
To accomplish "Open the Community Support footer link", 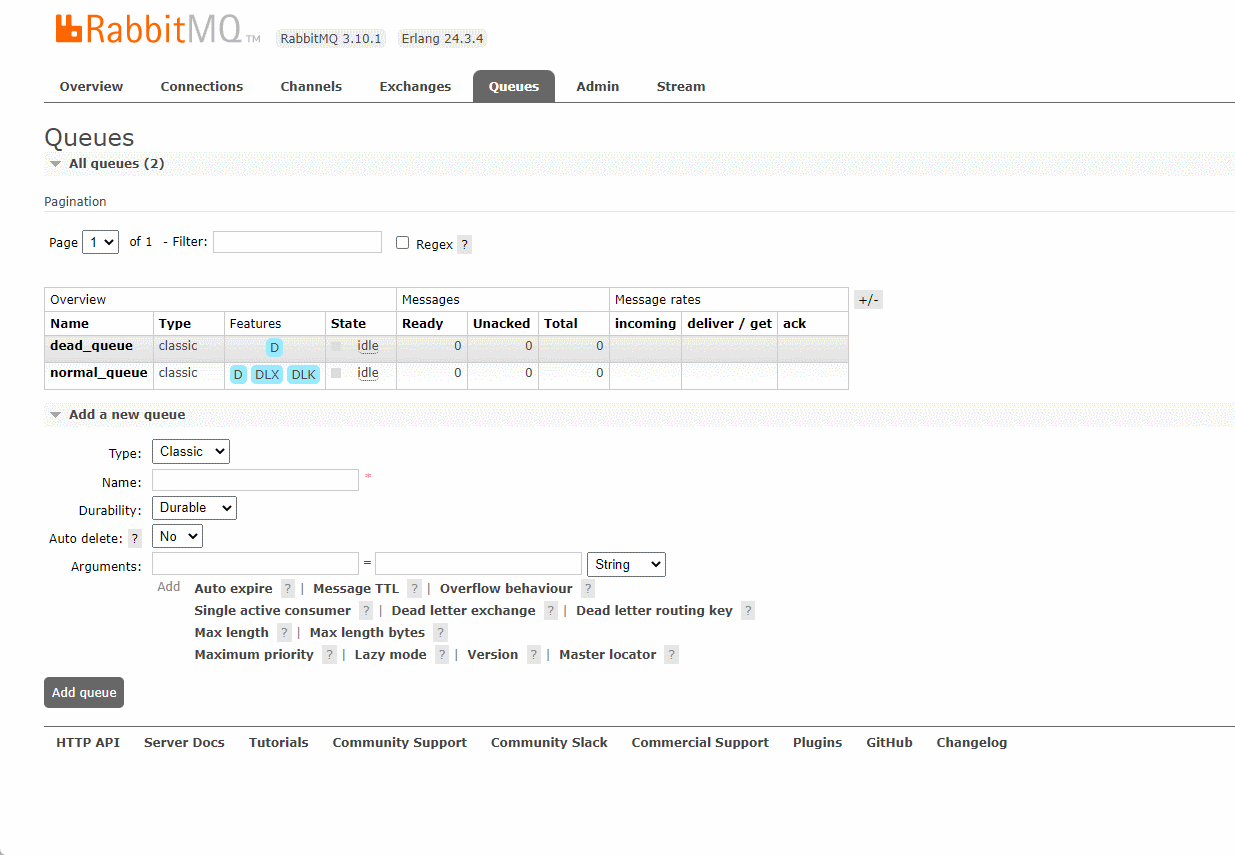I will [x=399, y=742].
